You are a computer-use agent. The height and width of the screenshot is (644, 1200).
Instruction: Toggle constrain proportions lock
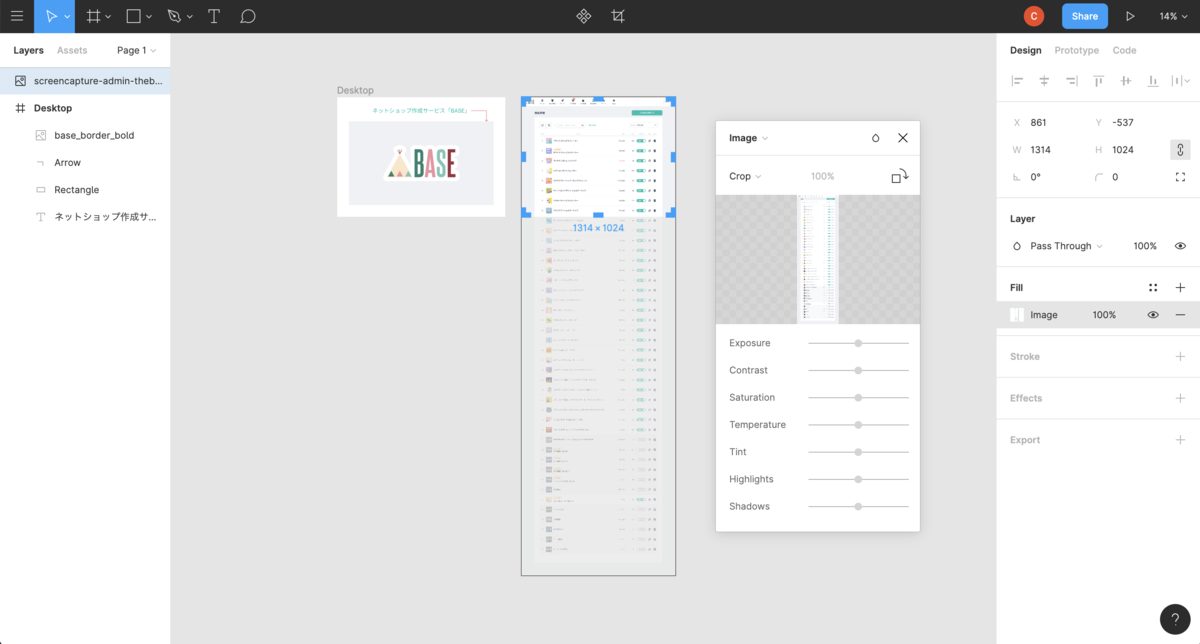point(1180,150)
